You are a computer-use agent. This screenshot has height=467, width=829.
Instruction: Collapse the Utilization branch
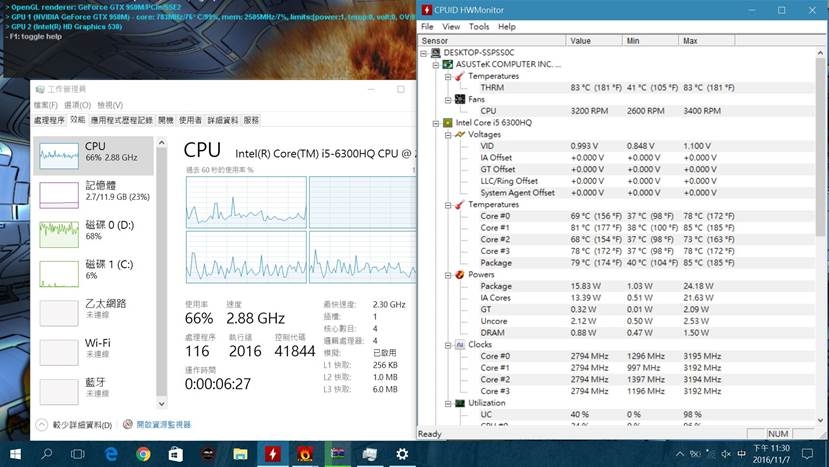pos(448,404)
